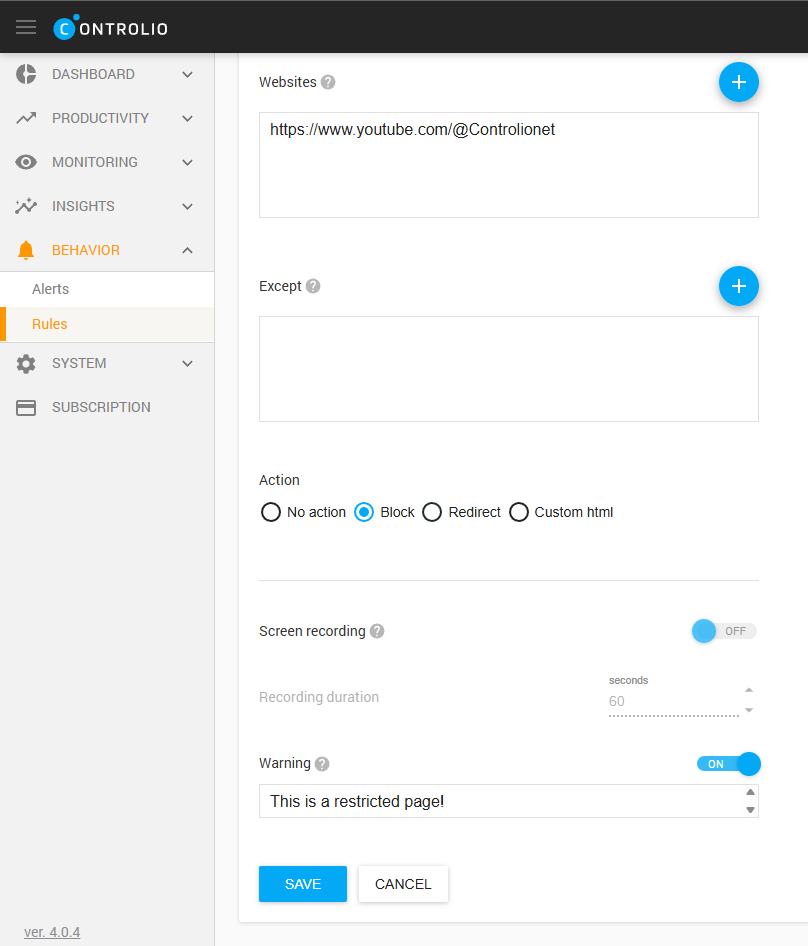
Task: Show help tooltip for Screen recording
Action: pyautogui.click(x=377, y=631)
